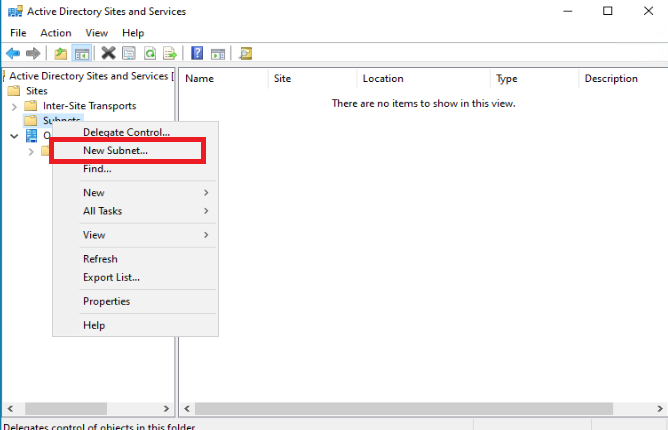Screen dimensions: 668x430
Task: Choose Refresh from context menu
Action: click(101, 259)
